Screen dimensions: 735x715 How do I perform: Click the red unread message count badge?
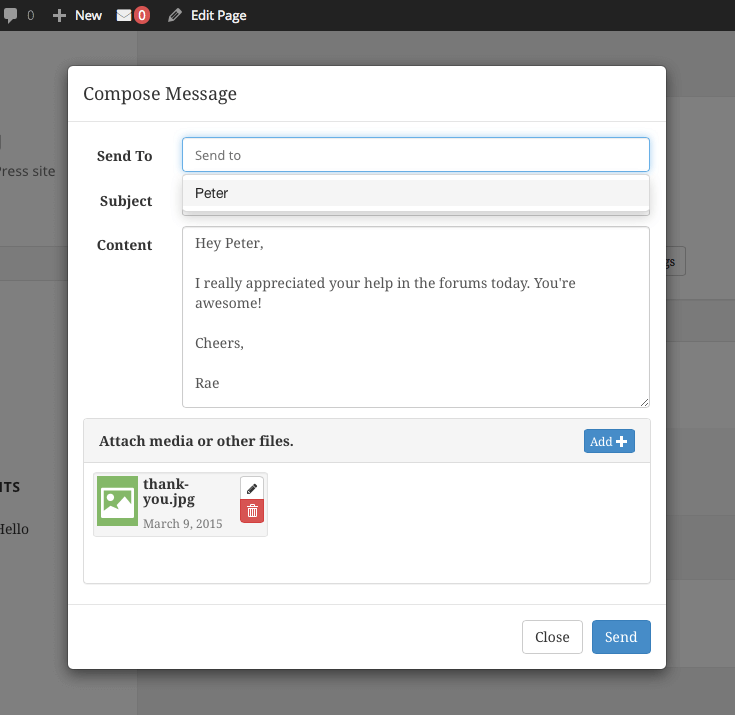(x=142, y=15)
